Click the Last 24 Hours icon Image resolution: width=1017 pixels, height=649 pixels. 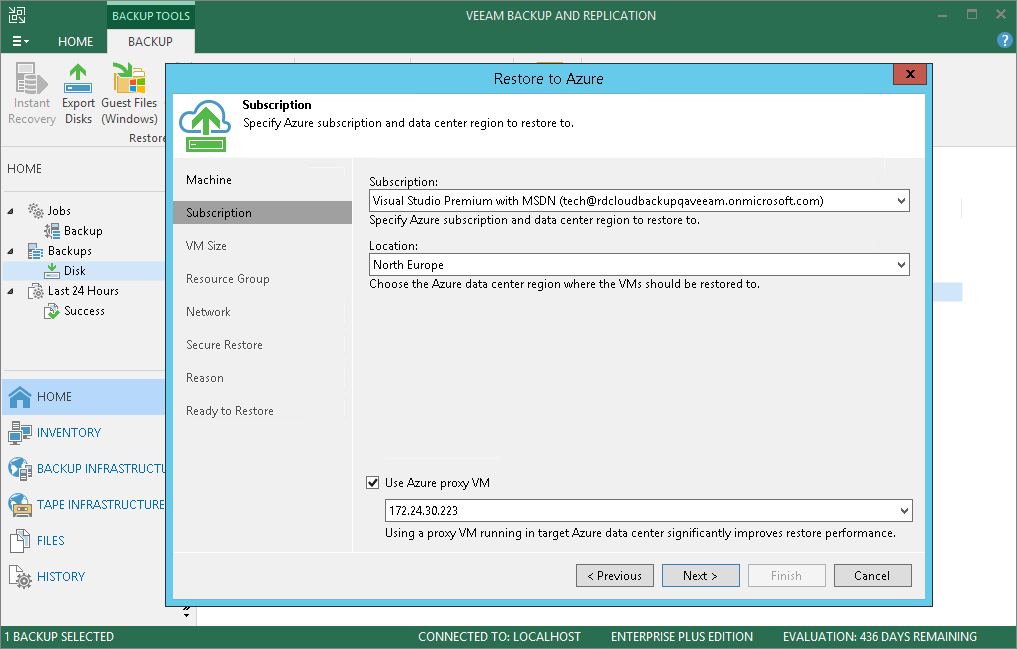(36, 291)
